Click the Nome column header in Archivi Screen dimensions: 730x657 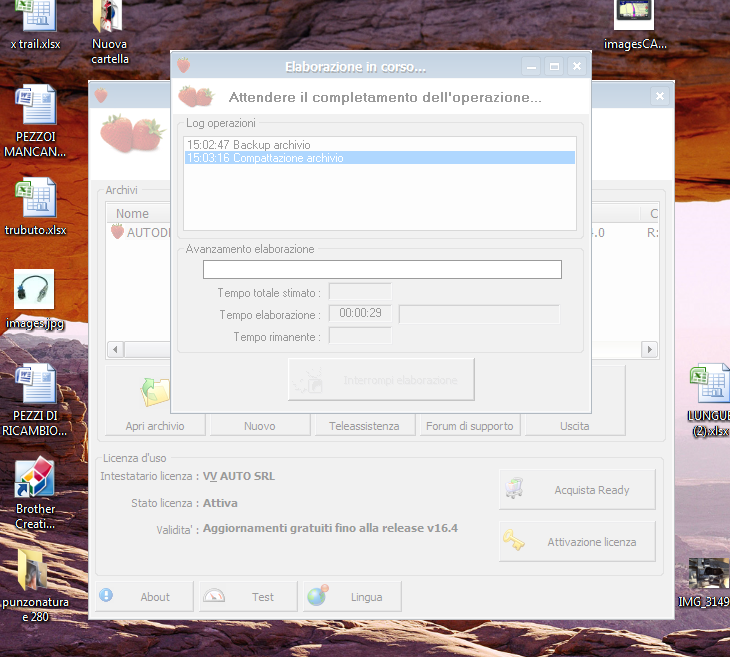[139, 213]
